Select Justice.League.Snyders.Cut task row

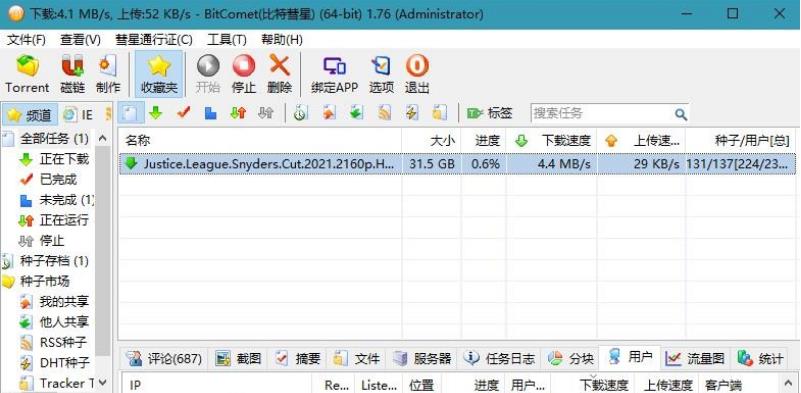pos(457,164)
